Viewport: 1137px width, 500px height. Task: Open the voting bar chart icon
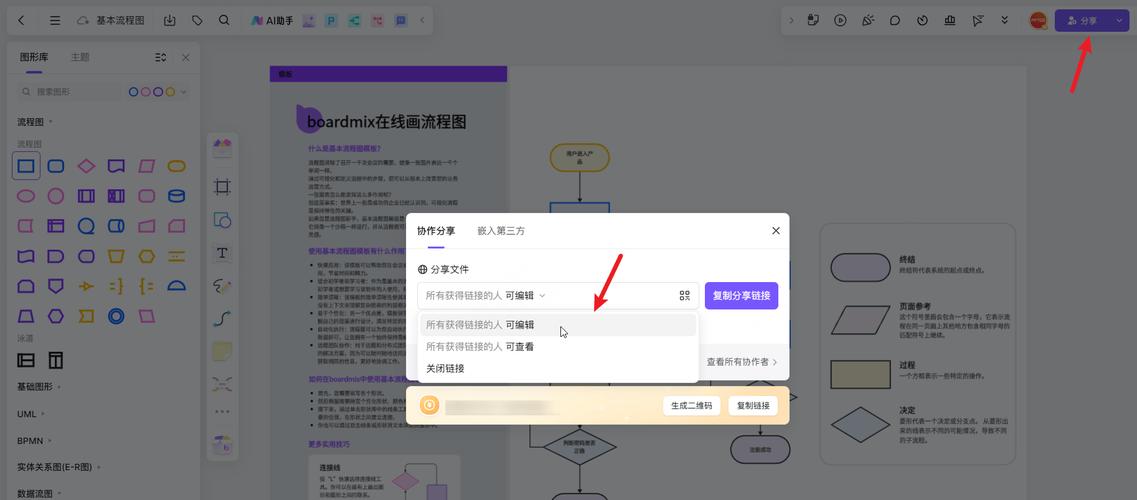(950, 20)
